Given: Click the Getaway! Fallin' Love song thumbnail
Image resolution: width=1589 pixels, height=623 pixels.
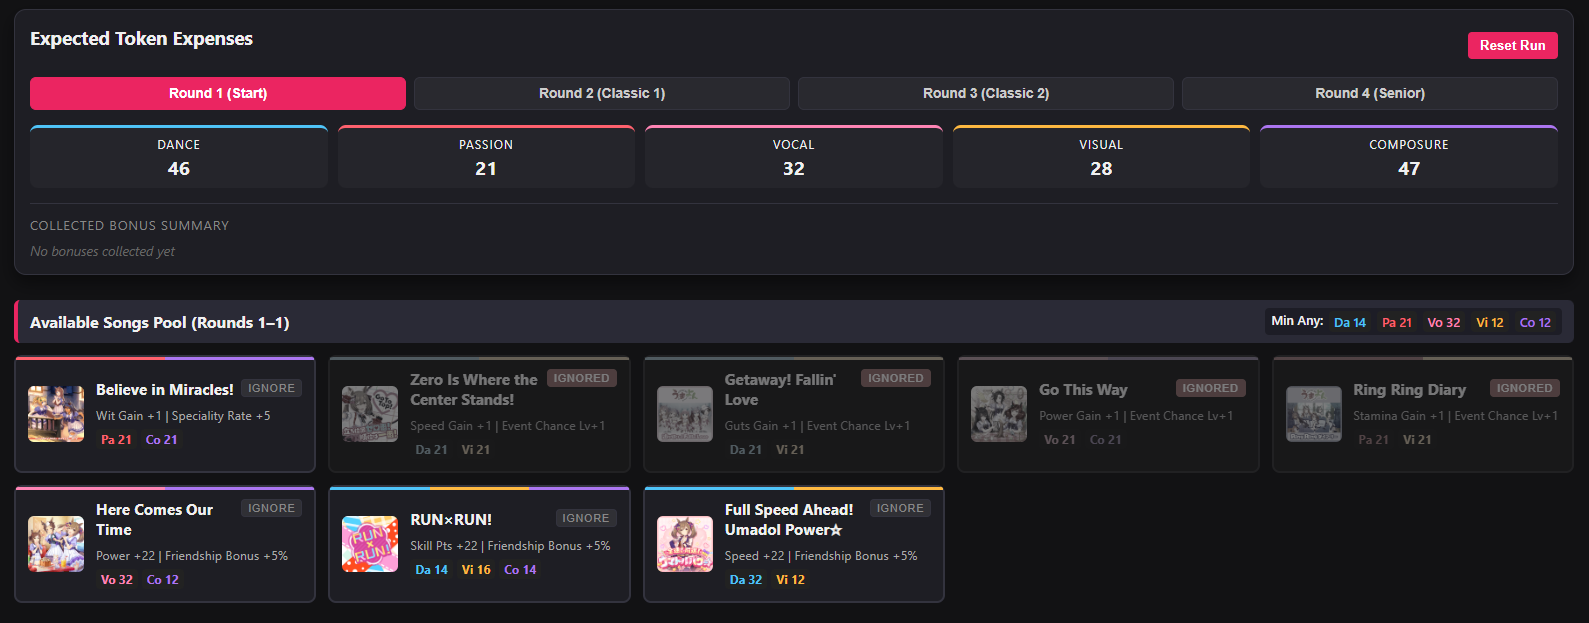Looking at the screenshot, I should point(685,414).
